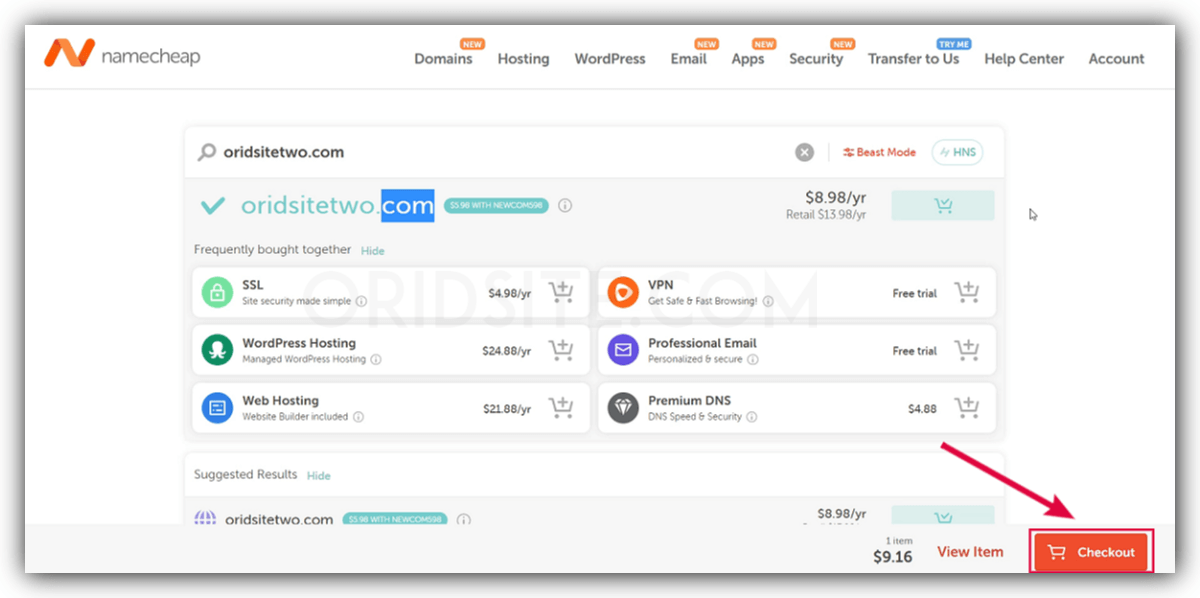
Task: Toggle the HNS option
Action: [957, 152]
